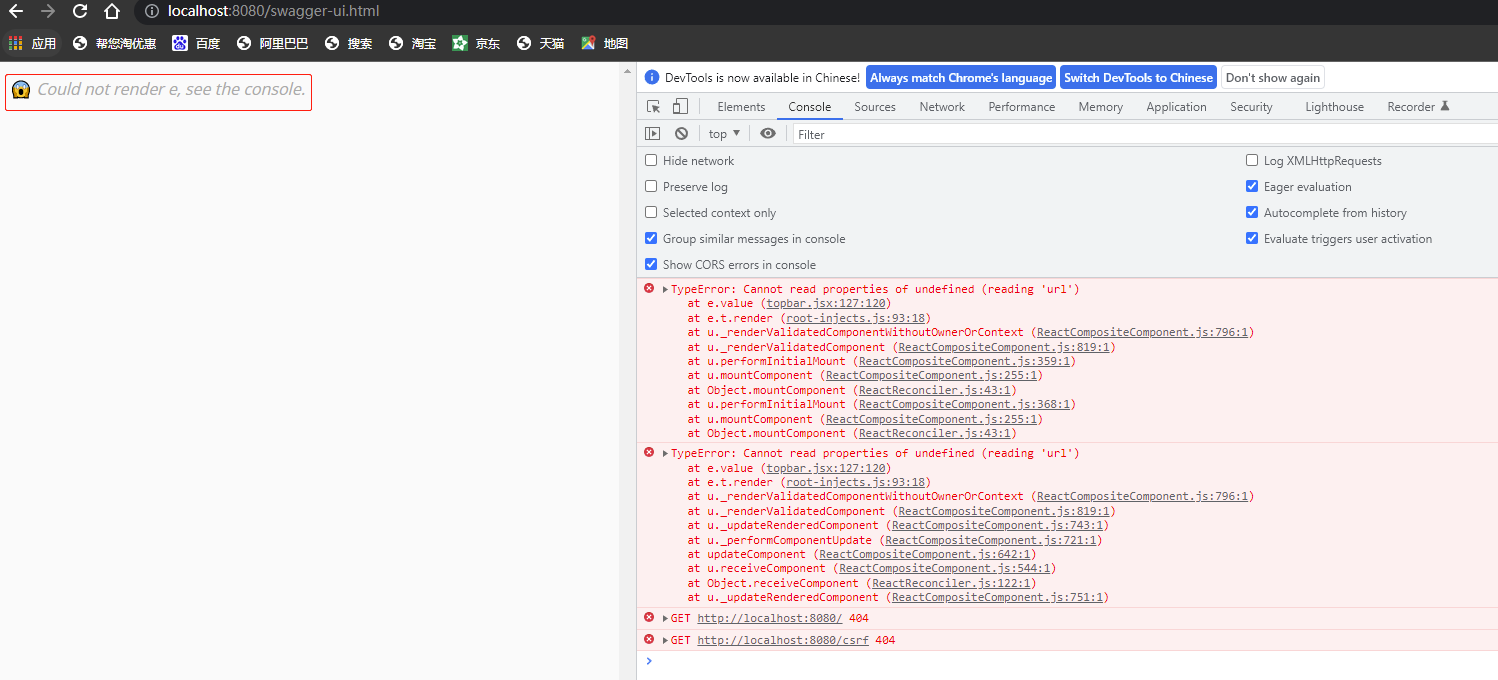1498x680 pixels.
Task: Reload the swagger-ui page
Action: [x=80, y=12]
